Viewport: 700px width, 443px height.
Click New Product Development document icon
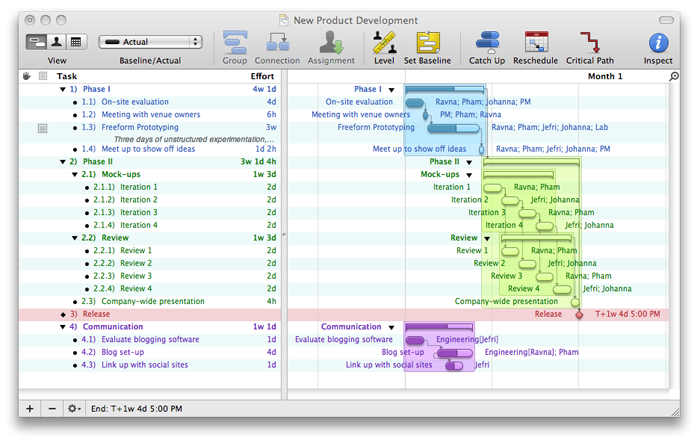pyautogui.click(x=283, y=20)
